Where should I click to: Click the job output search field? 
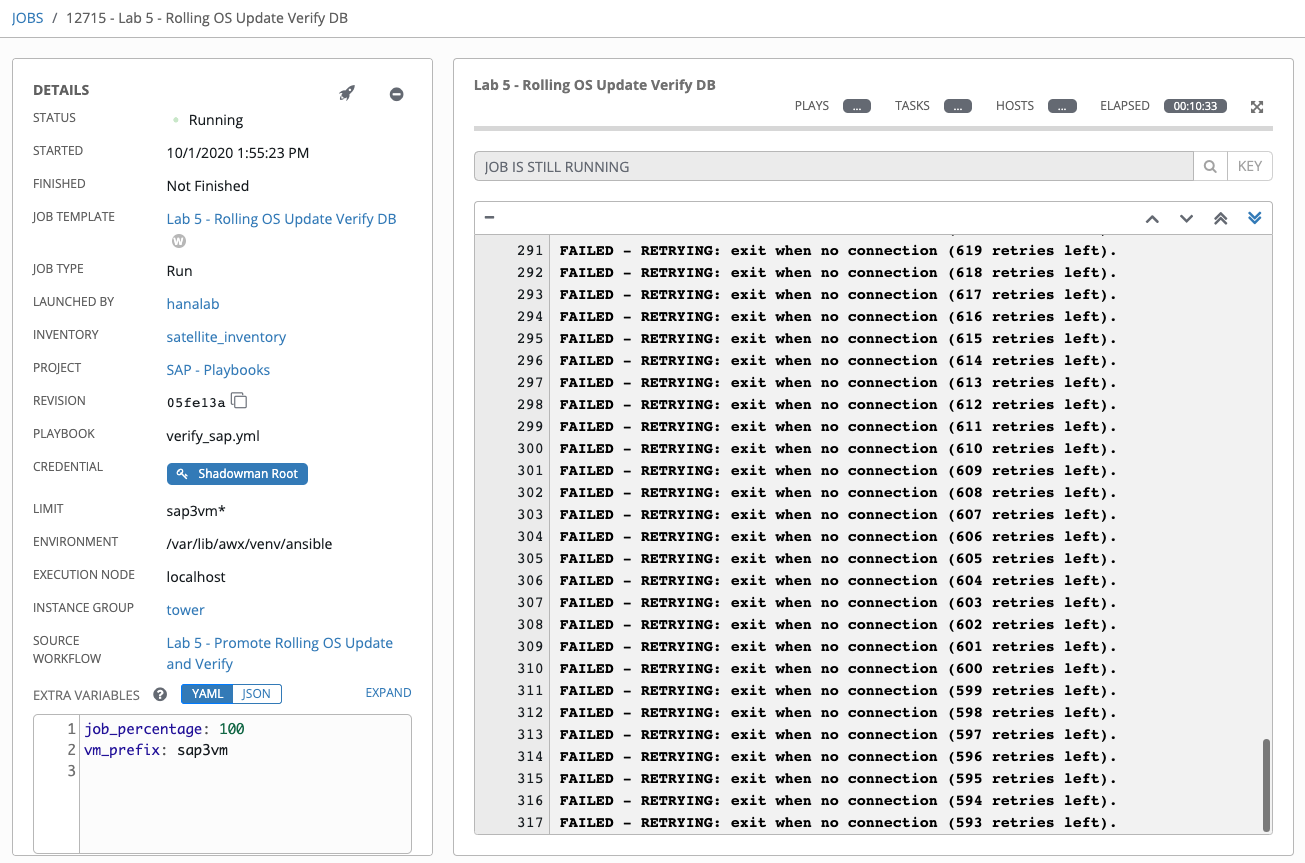(x=834, y=167)
